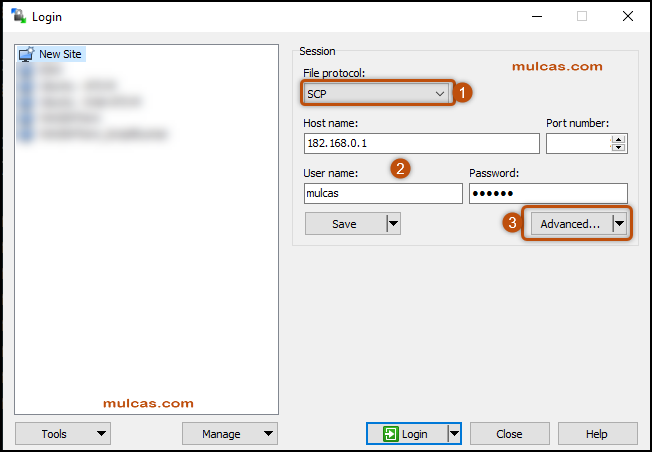Click the green Login arrow icon
The height and width of the screenshot is (452, 652).
click(389, 434)
